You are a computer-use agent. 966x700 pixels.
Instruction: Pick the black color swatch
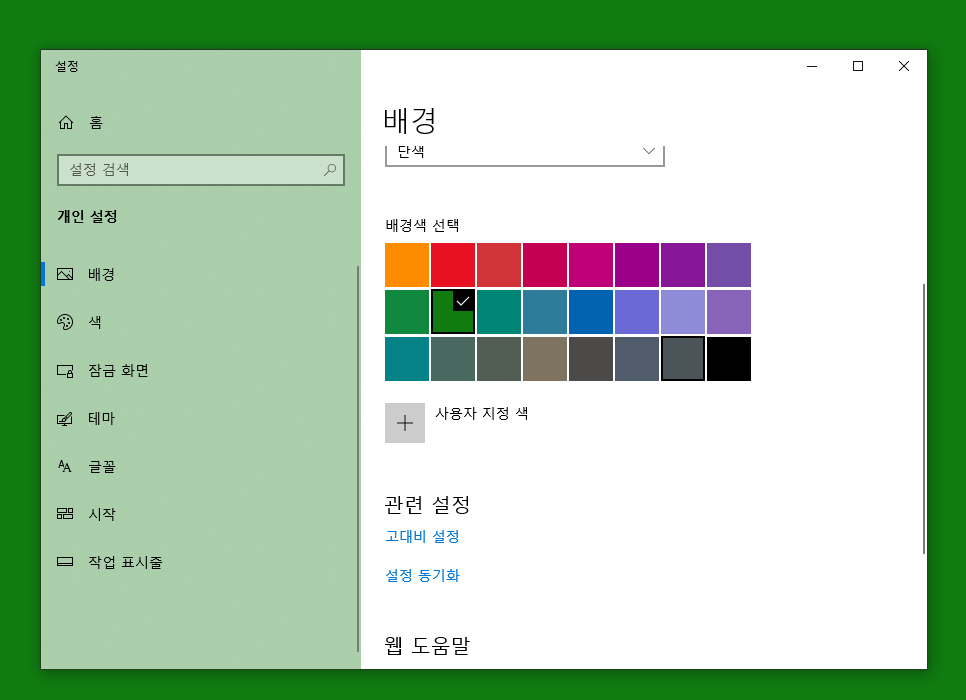[729, 359]
